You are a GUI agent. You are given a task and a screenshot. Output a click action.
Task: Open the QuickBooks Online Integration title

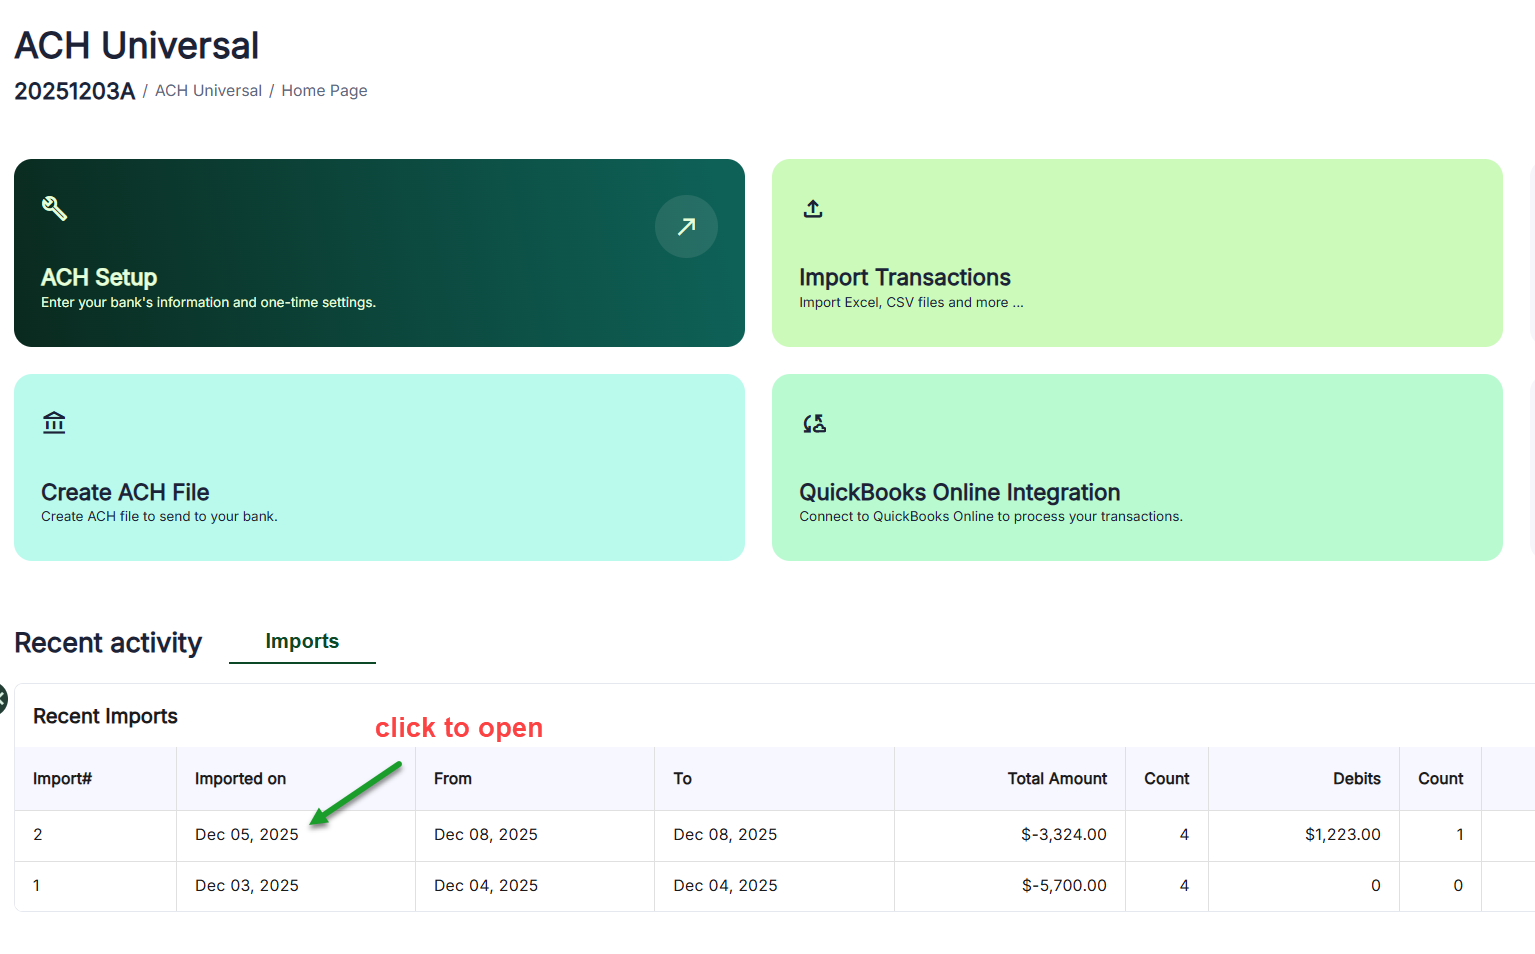(x=959, y=492)
